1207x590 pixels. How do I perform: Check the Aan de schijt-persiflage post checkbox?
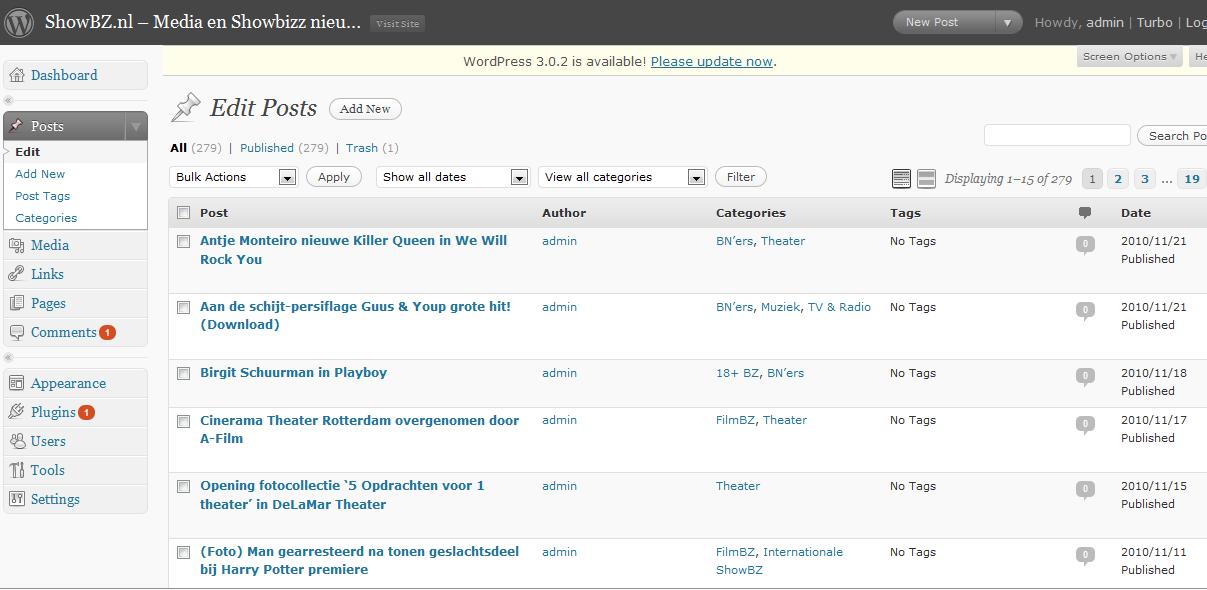(x=183, y=307)
